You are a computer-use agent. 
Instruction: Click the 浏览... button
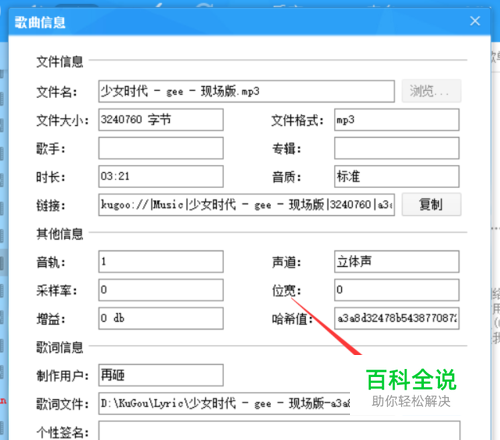[431, 91]
